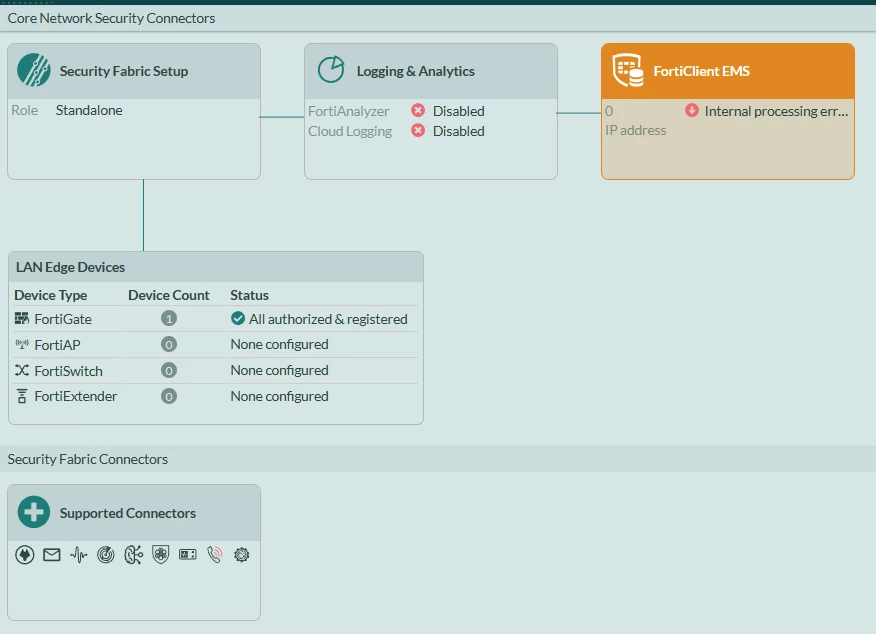The width and height of the screenshot is (876, 634).
Task: Click the Core Network Security Connectors heading
Action: point(111,18)
